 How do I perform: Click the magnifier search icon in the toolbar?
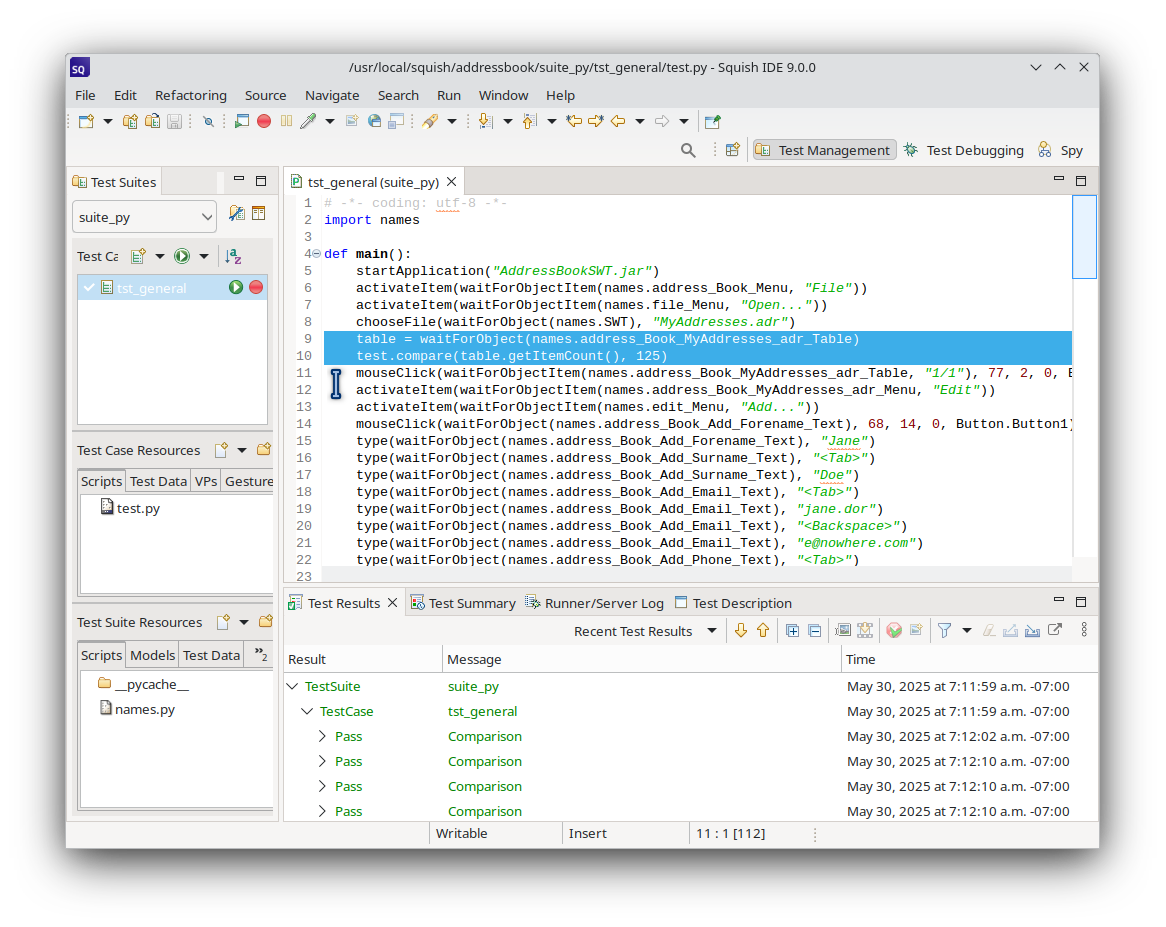[688, 150]
